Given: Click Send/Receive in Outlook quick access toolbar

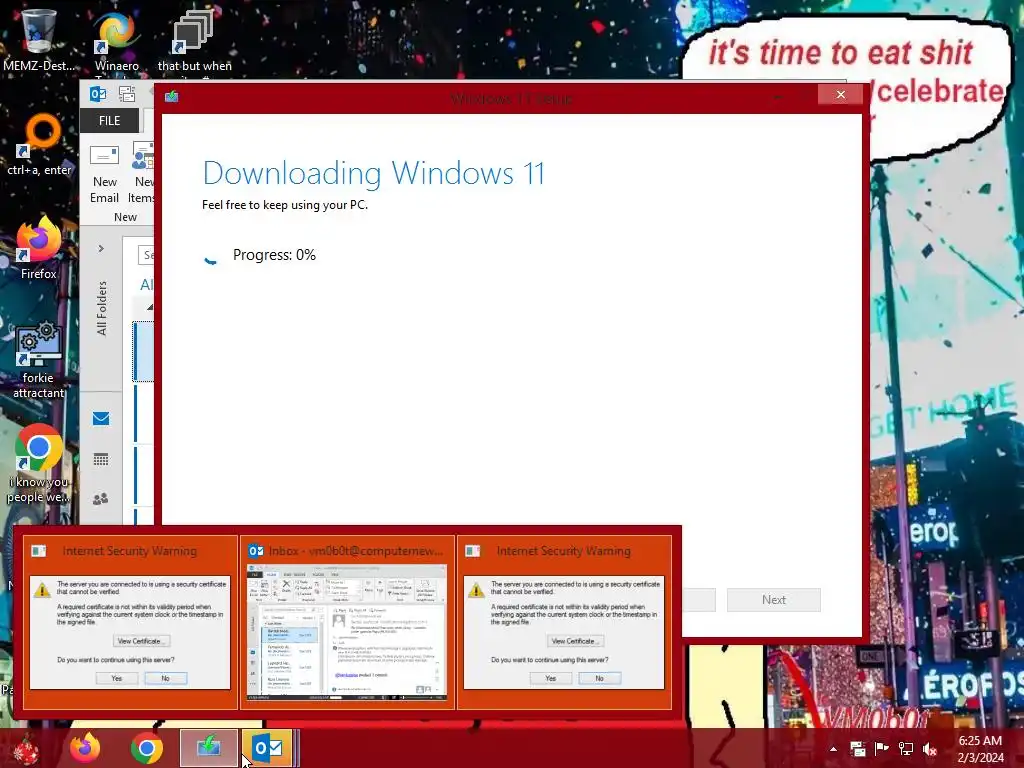Looking at the screenshot, I should 127,95.
